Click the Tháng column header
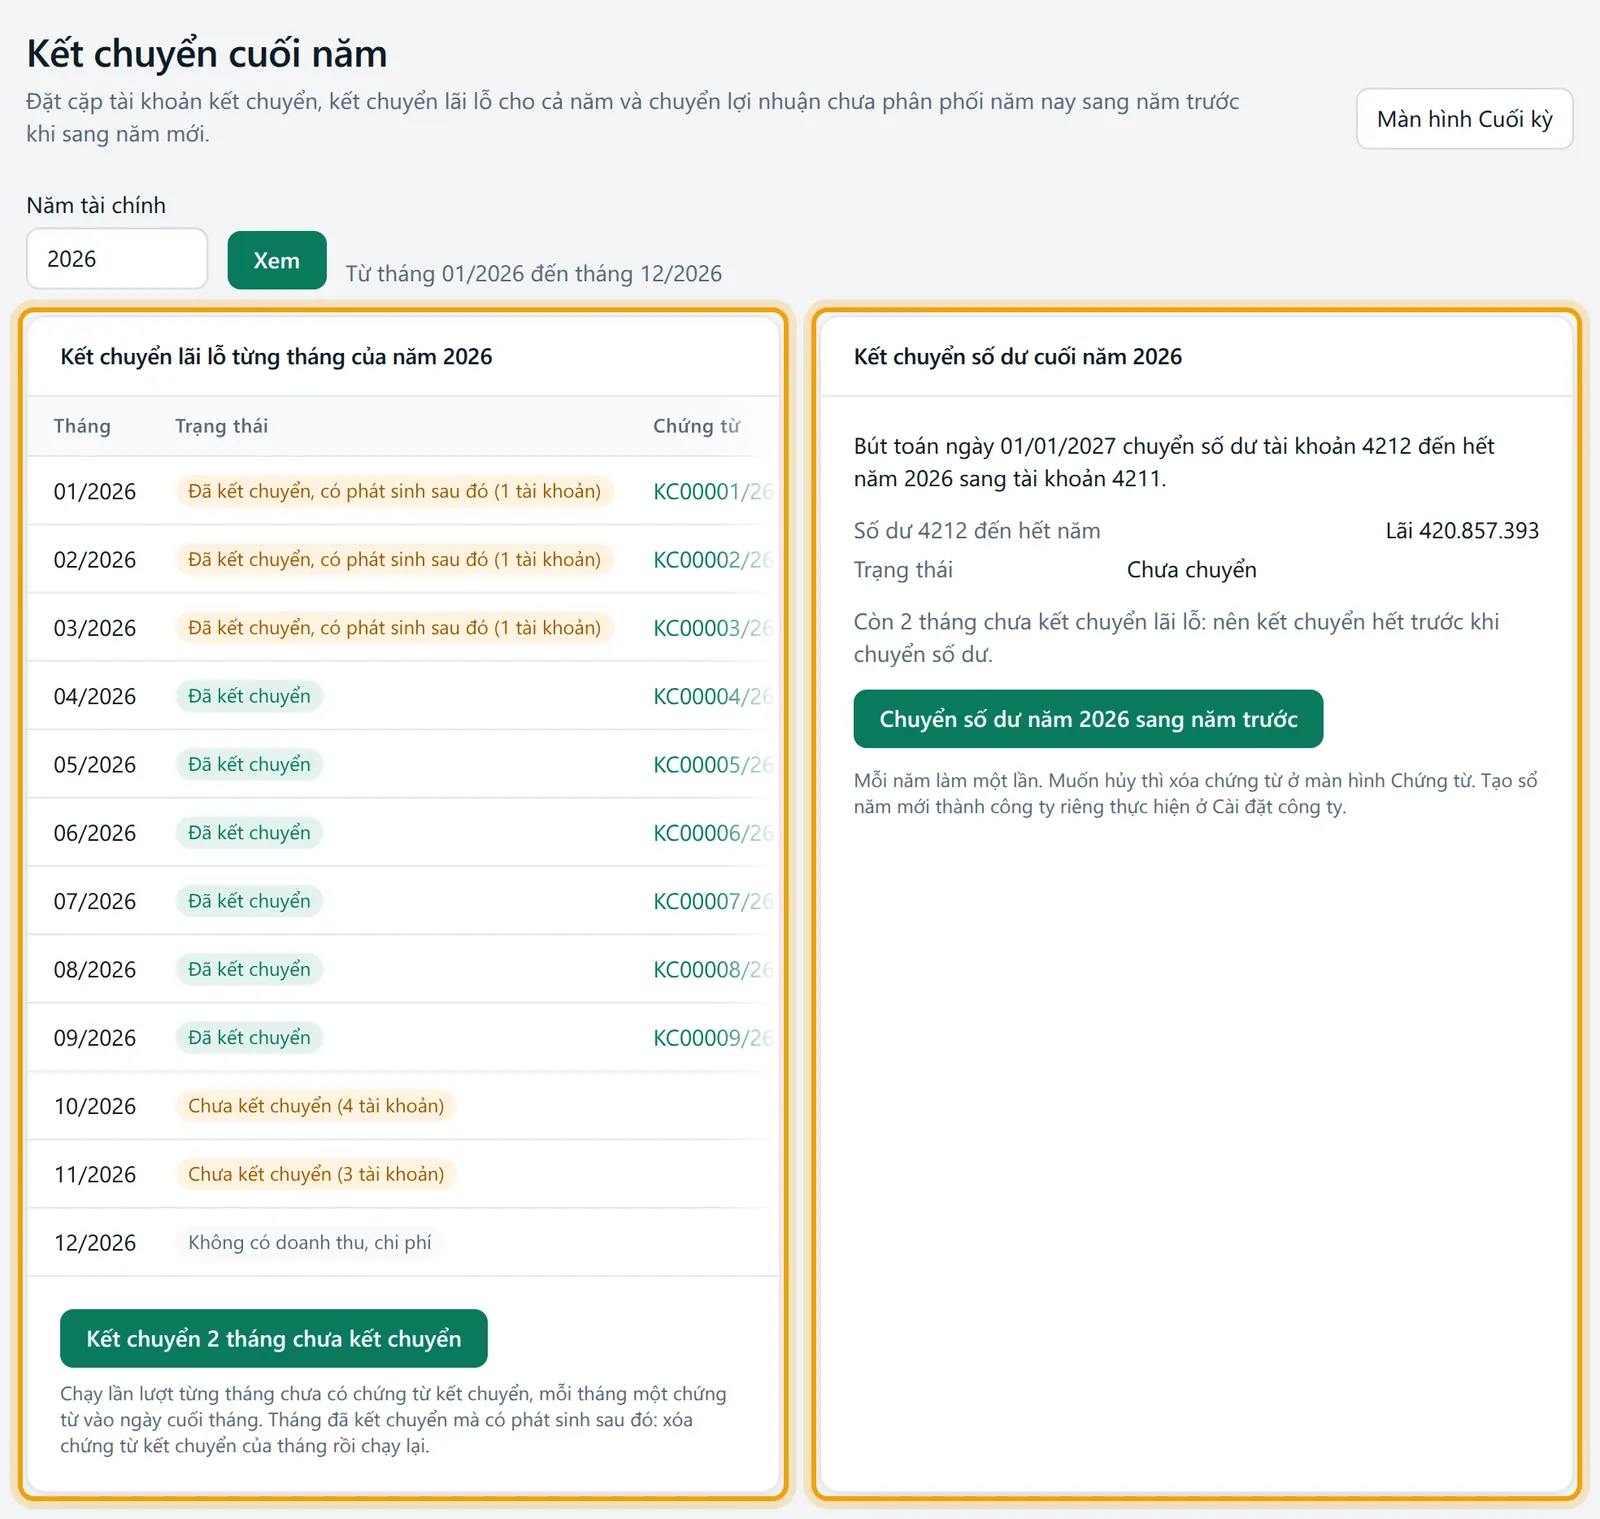Screen dimensions: 1600x1519 pyautogui.click(x=82, y=426)
